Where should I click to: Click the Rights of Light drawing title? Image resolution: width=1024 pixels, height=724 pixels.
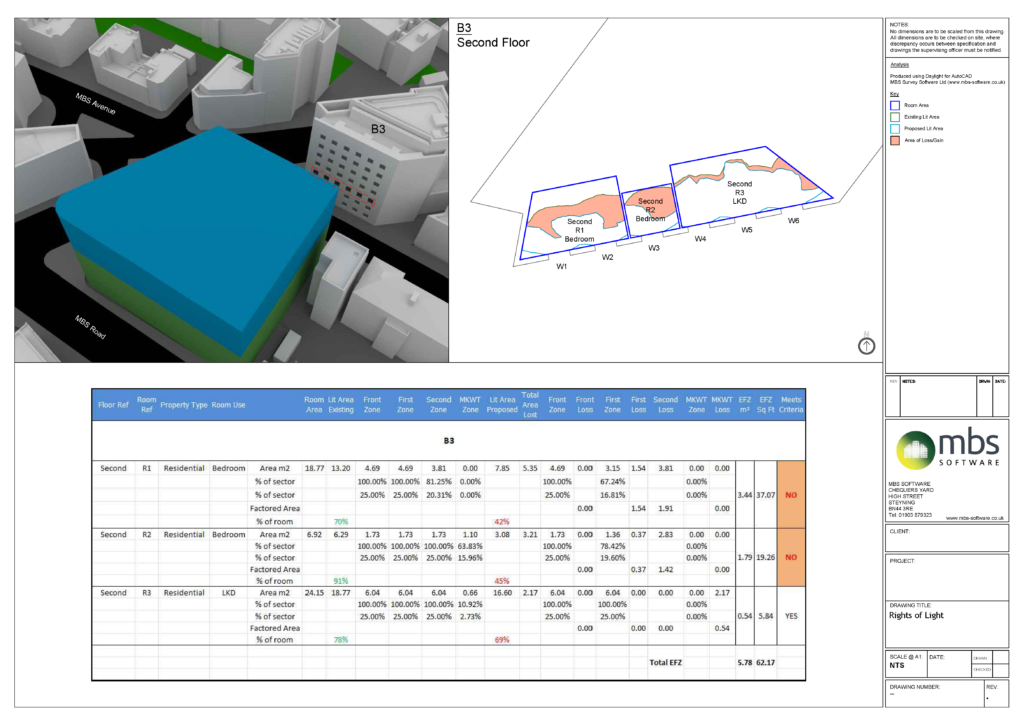916,616
